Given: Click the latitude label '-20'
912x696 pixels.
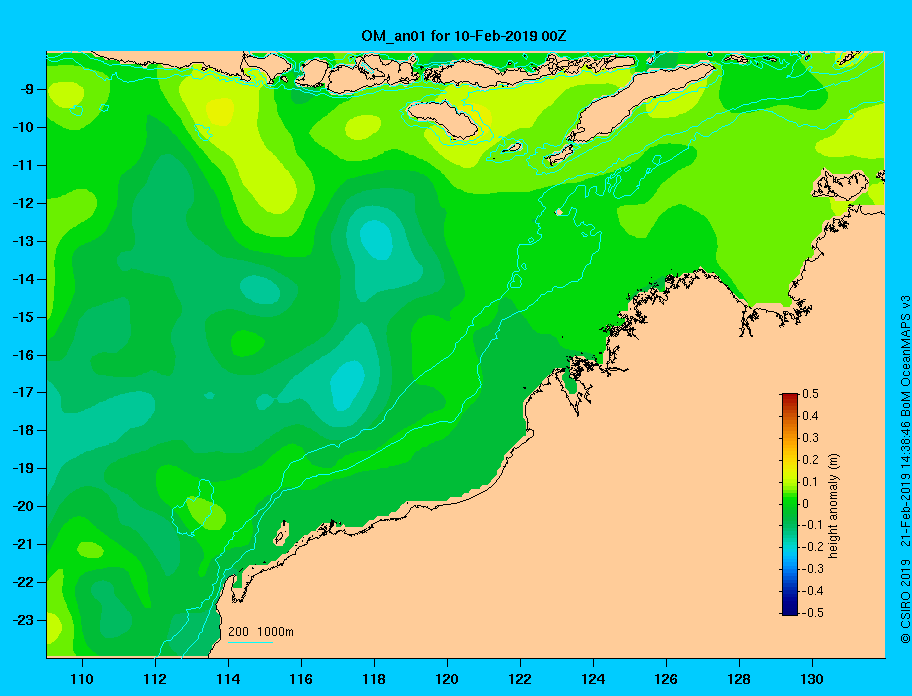Looking at the screenshot, I should click(23, 506).
